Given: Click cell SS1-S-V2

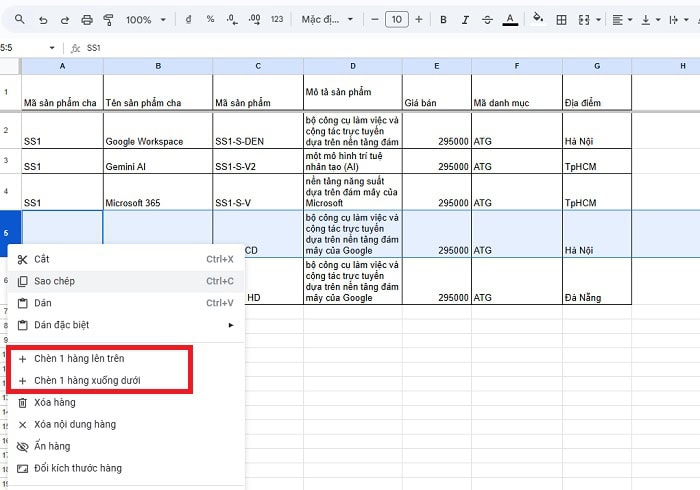Looking at the screenshot, I should [258, 161].
